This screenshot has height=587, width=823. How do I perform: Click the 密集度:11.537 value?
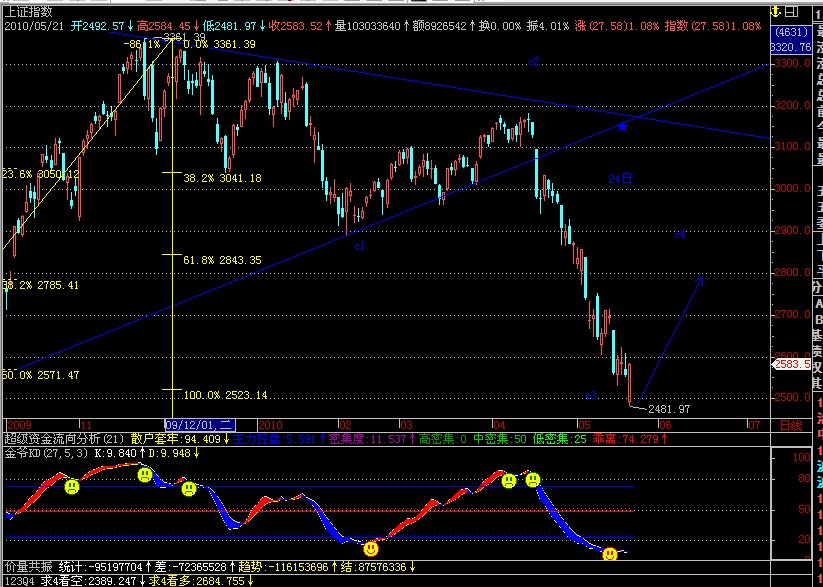[x=373, y=439]
